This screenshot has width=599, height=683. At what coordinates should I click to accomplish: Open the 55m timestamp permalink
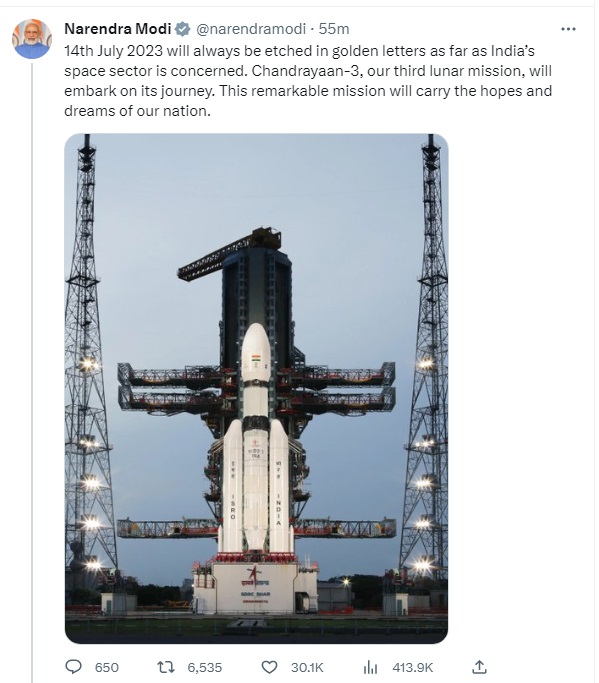coord(334,29)
